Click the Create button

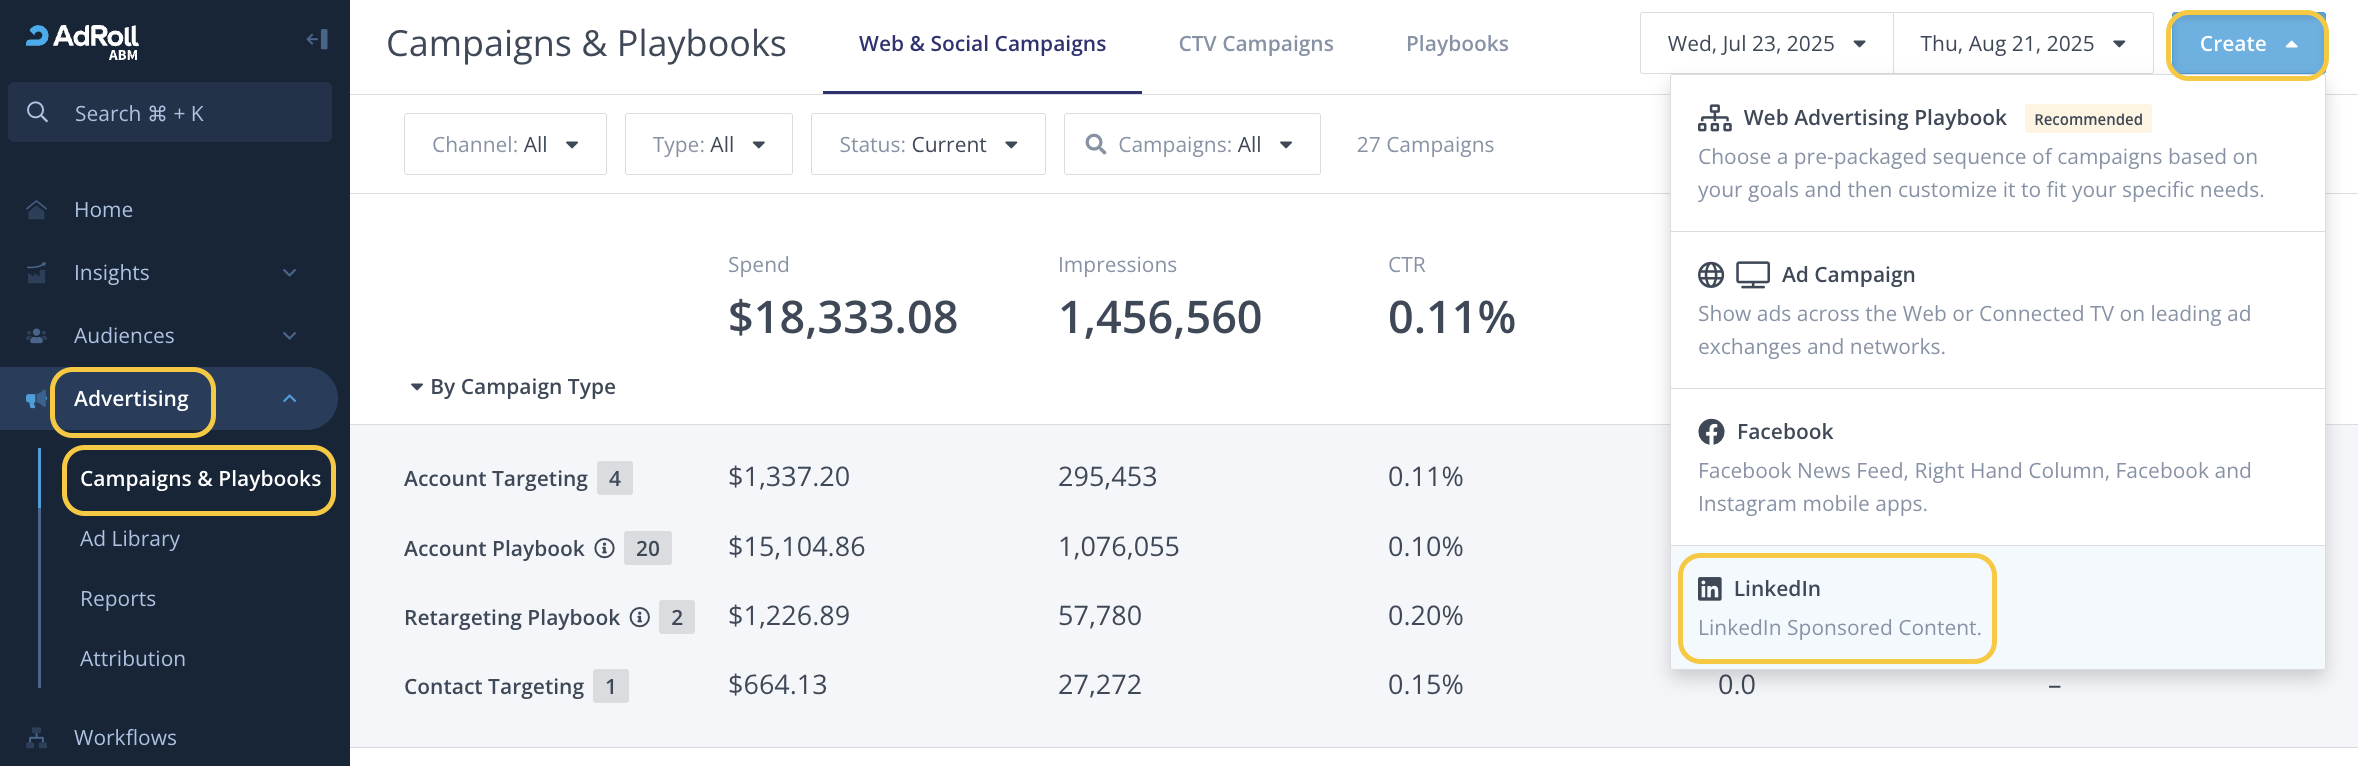(2247, 44)
